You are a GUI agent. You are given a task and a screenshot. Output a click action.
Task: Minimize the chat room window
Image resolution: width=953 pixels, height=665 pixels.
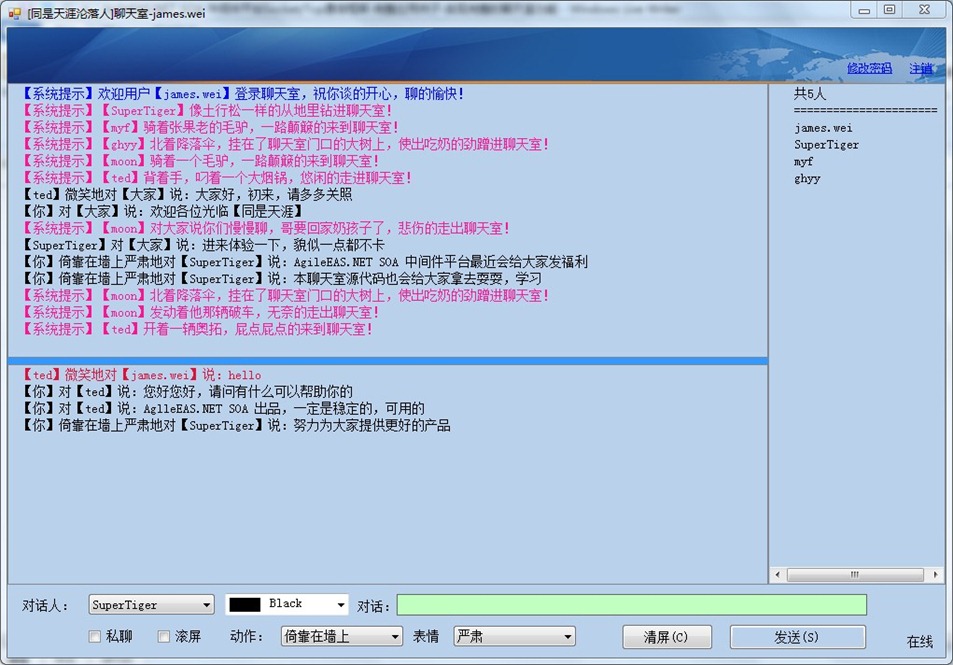(864, 10)
